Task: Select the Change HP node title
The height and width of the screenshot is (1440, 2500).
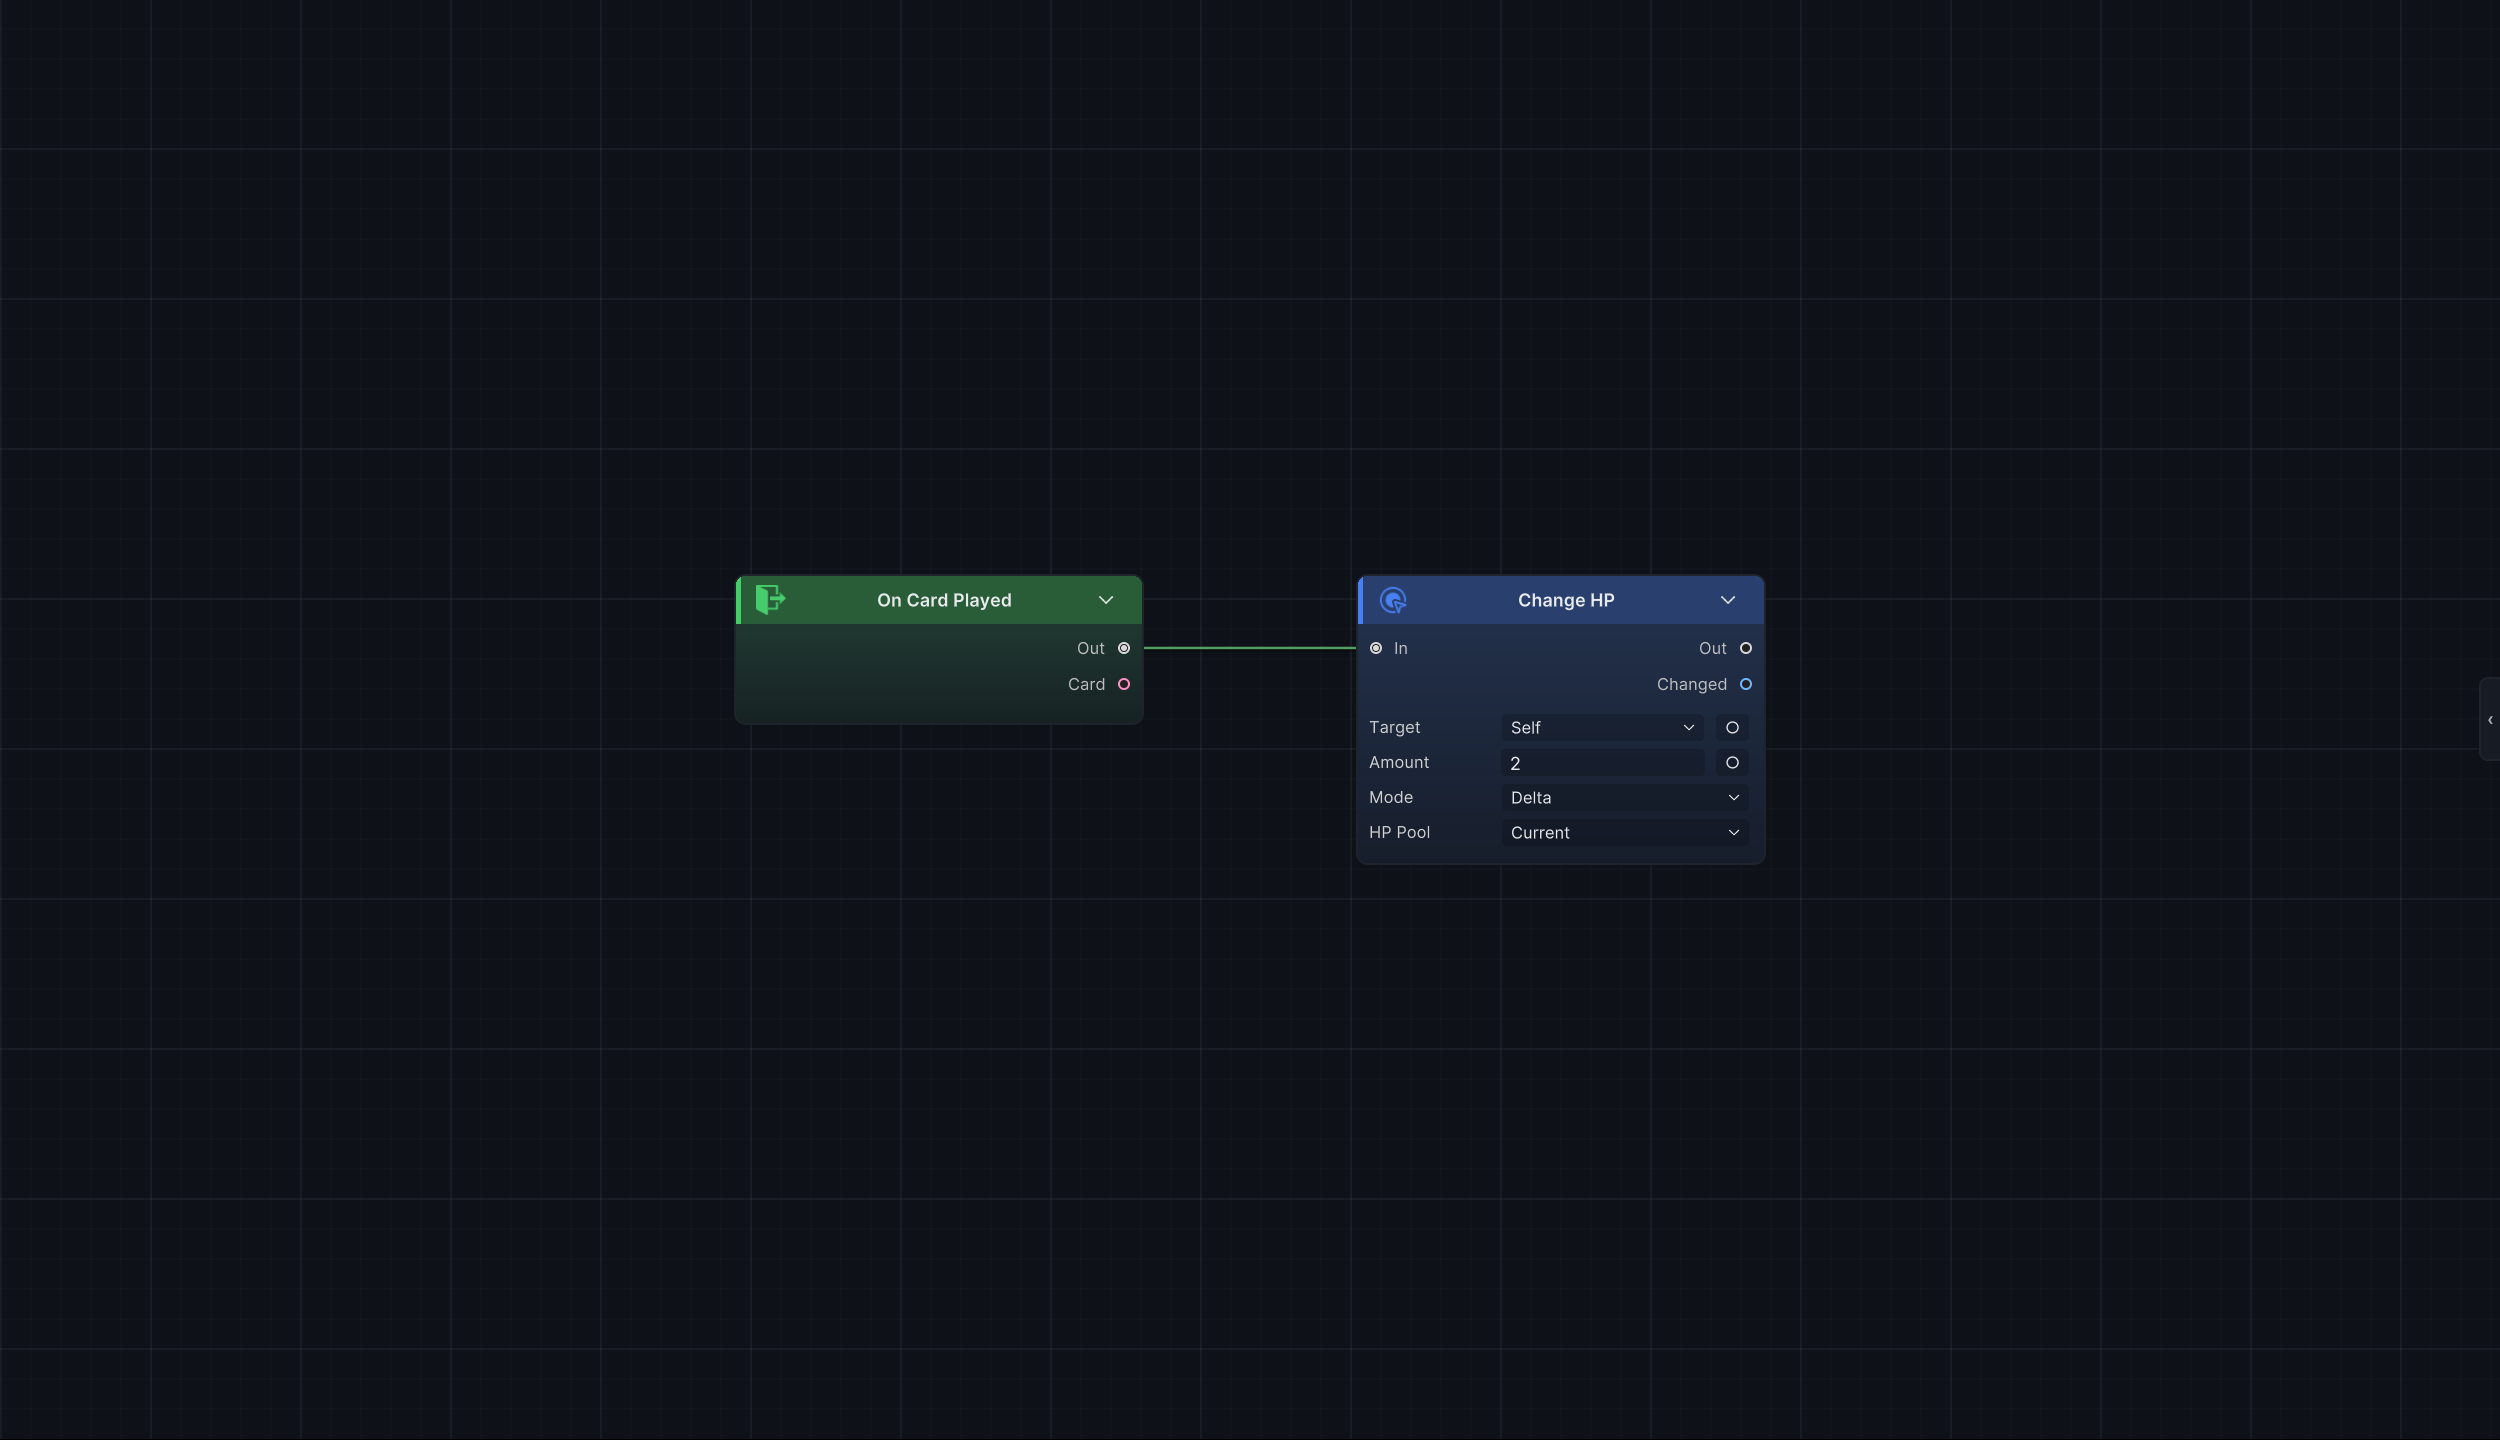Action: (1566, 600)
